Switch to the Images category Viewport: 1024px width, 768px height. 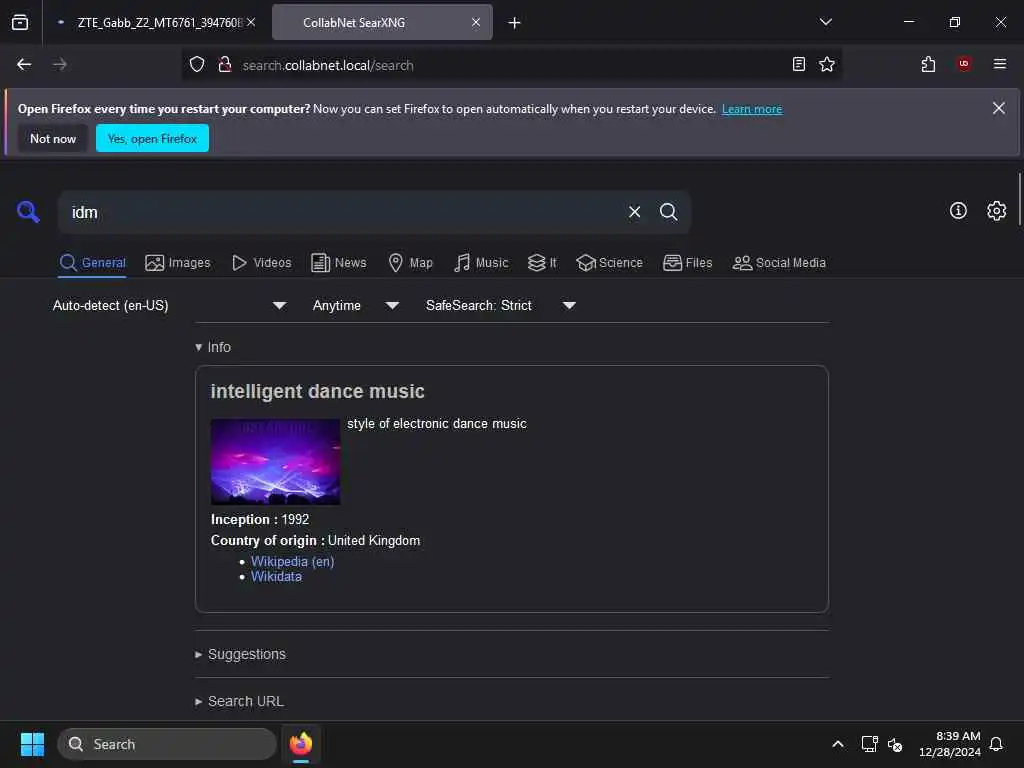[178, 263]
